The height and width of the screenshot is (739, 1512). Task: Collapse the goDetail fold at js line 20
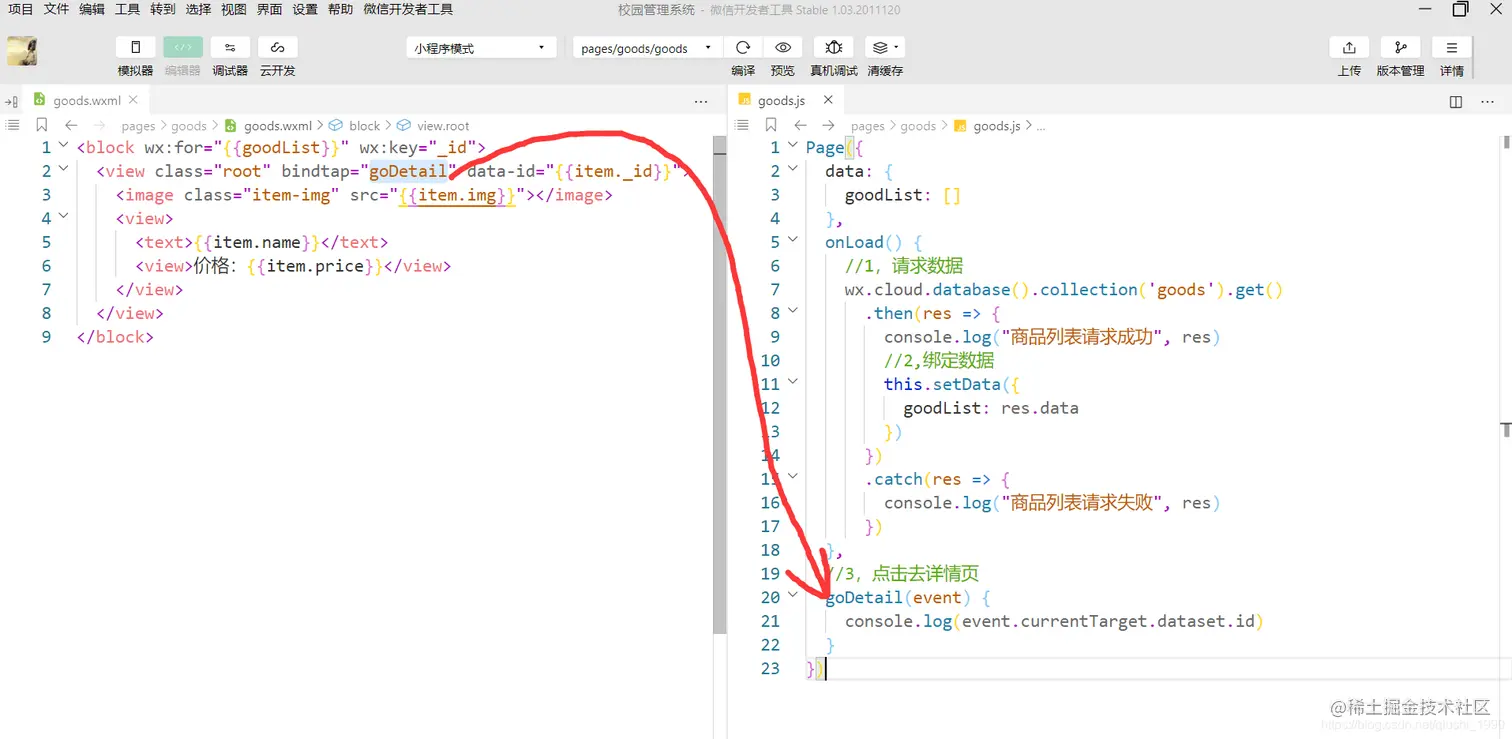click(x=793, y=595)
